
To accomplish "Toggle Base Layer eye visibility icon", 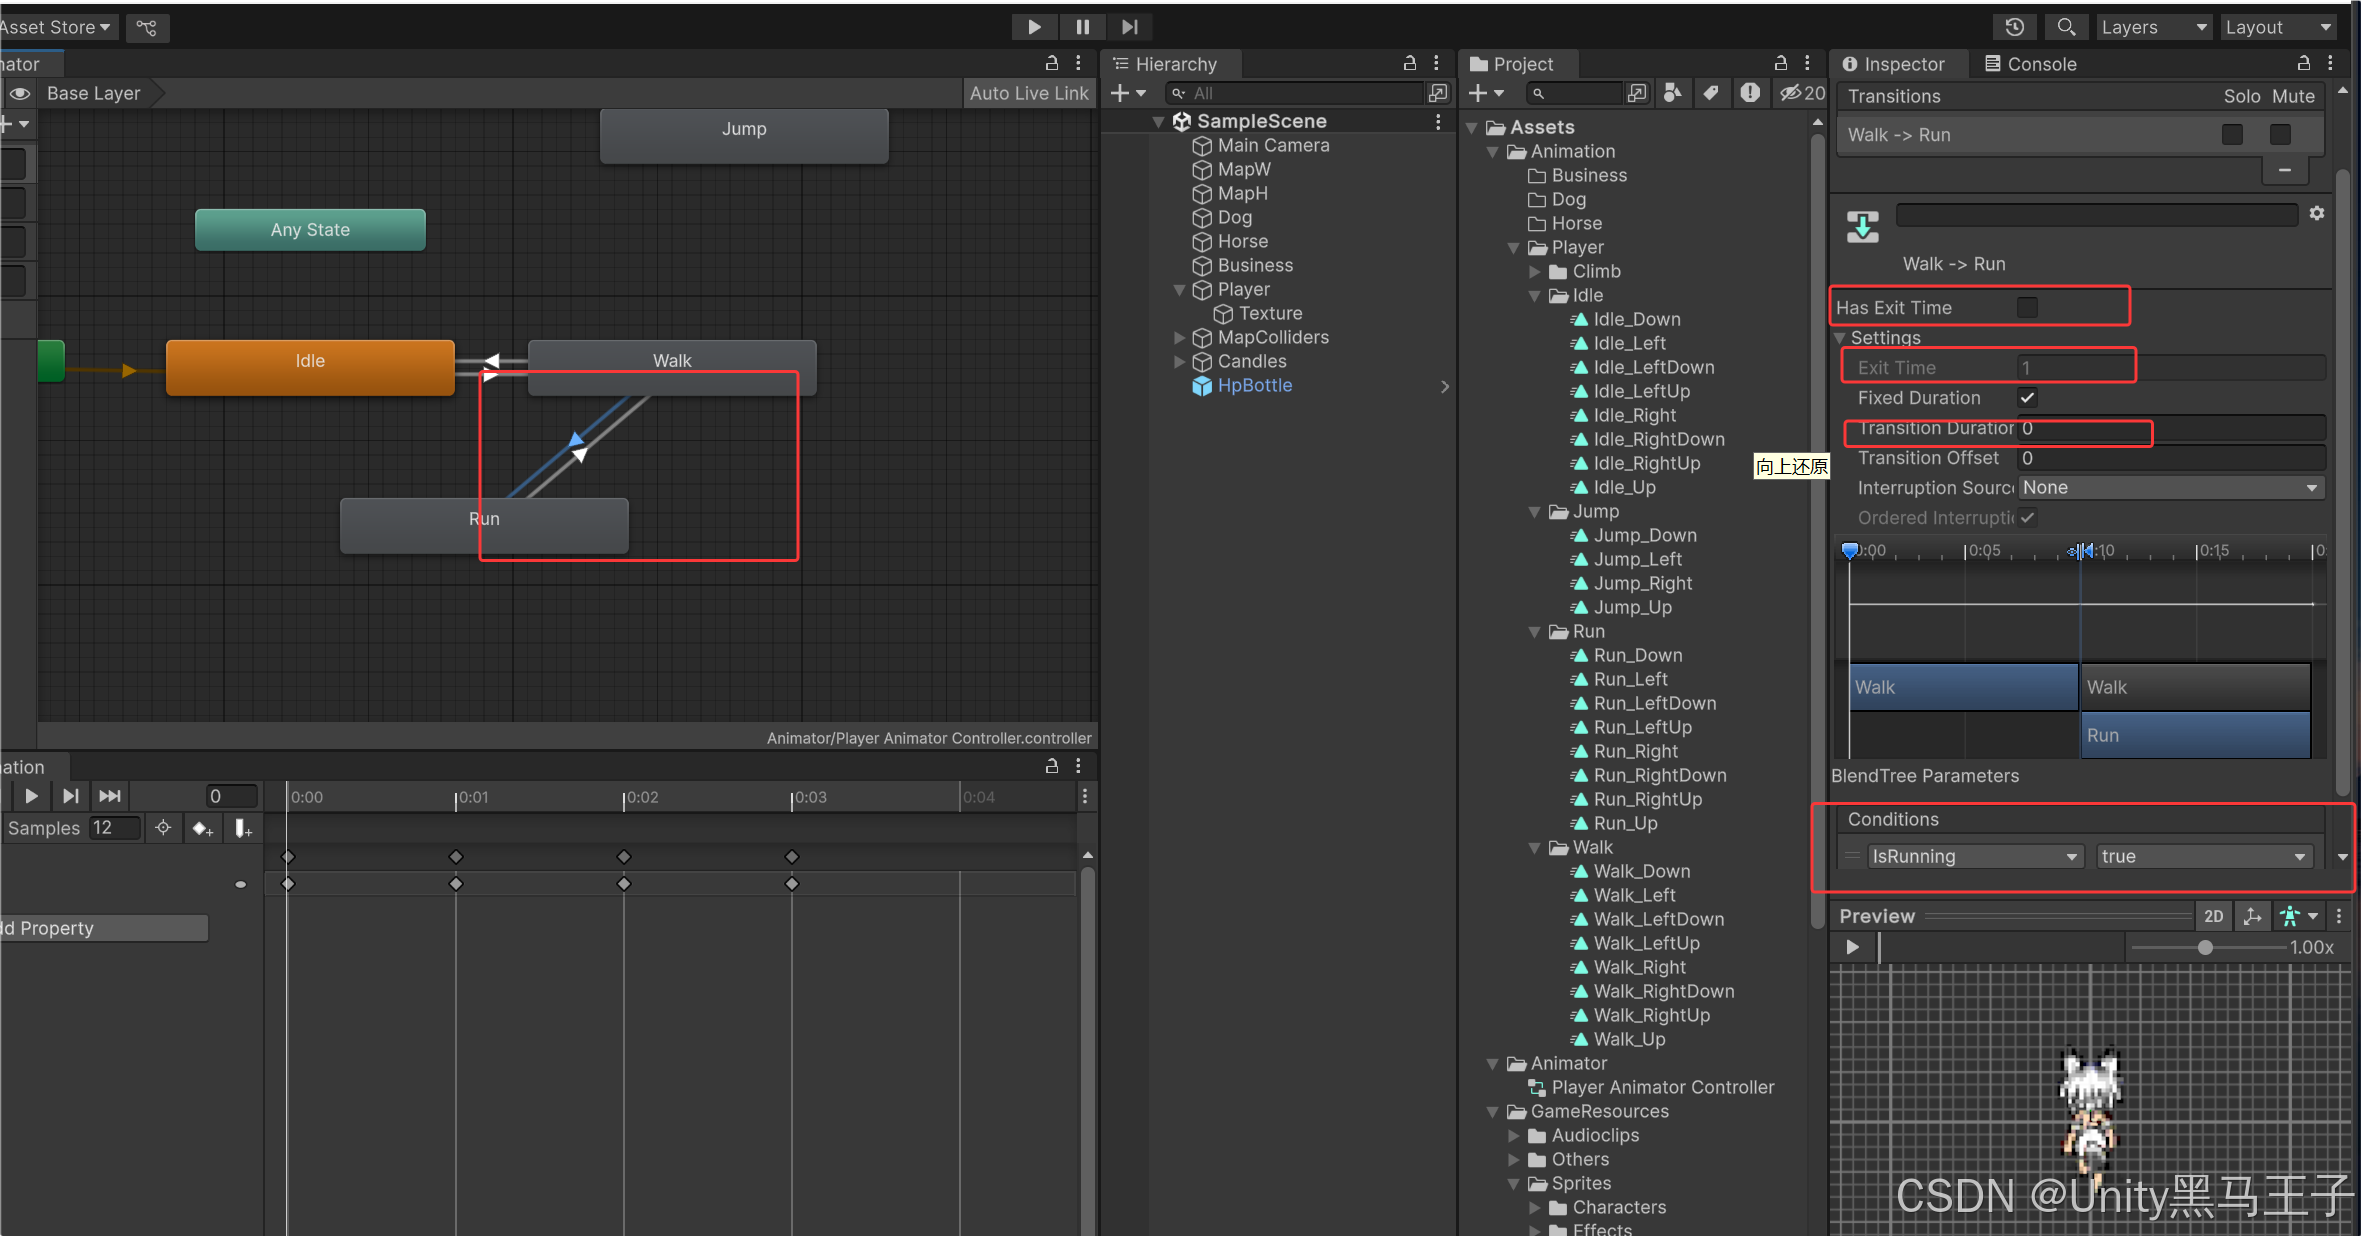I will pos(20,93).
